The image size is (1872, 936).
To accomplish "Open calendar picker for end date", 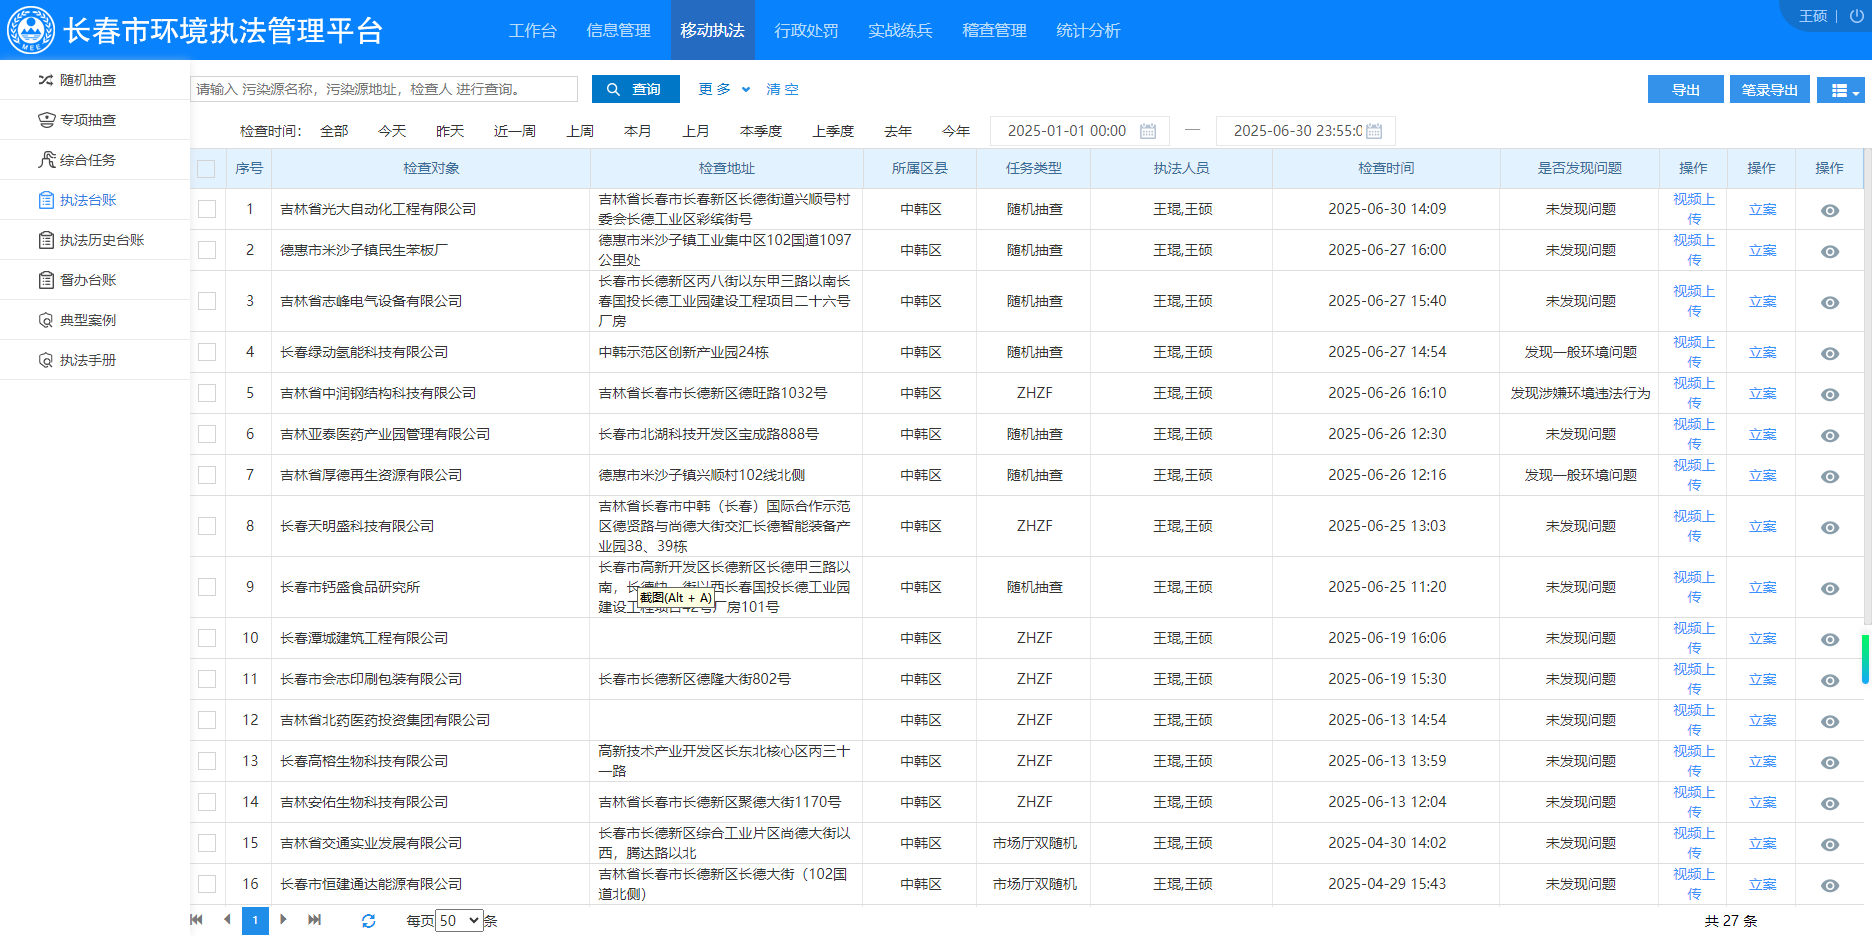I will (1374, 131).
